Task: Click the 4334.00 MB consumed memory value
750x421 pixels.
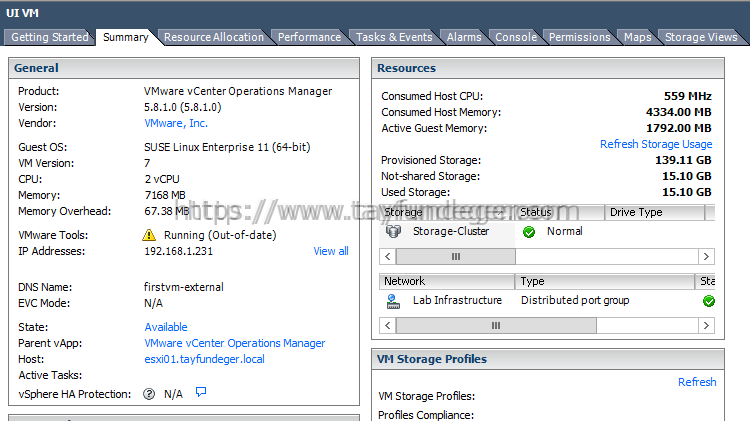Action: (678, 112)
